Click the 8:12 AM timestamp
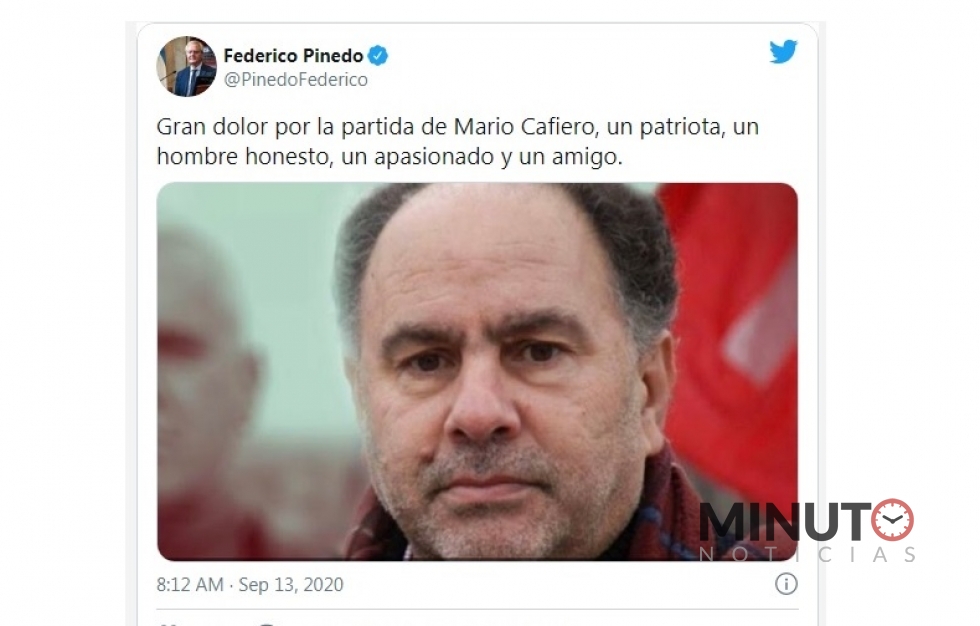The width and height of the screenshot is (980, 626). [189, 584]
